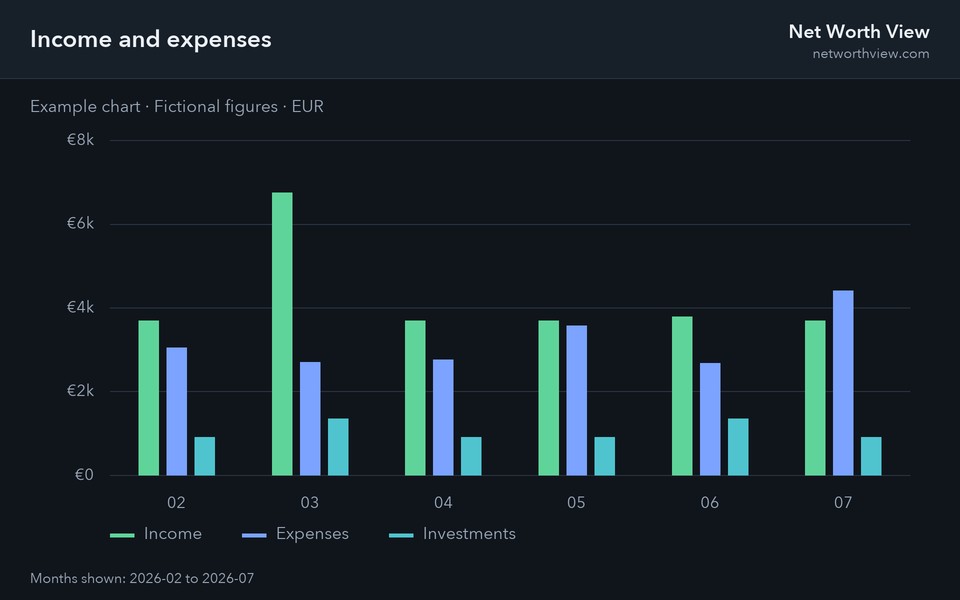Select the Income bar for month 07

point(815,398)
